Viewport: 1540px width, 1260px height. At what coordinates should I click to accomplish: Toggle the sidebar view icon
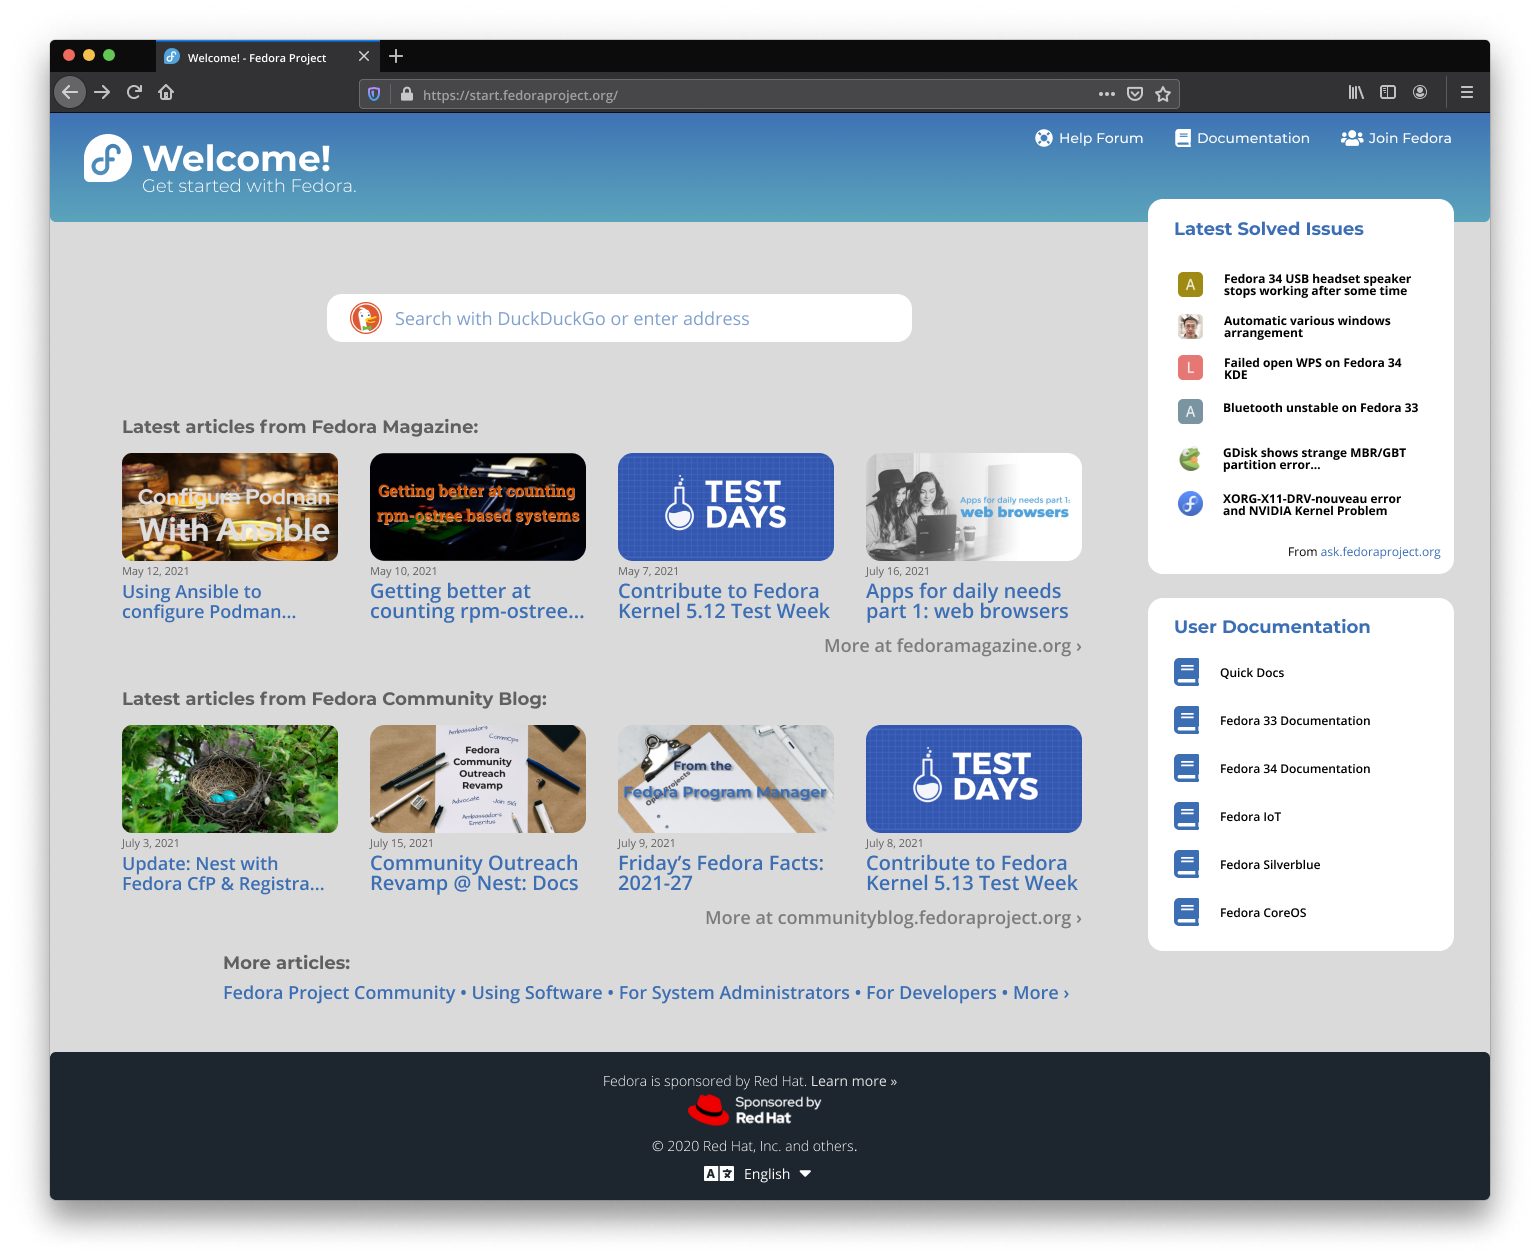pos(1388,93)
